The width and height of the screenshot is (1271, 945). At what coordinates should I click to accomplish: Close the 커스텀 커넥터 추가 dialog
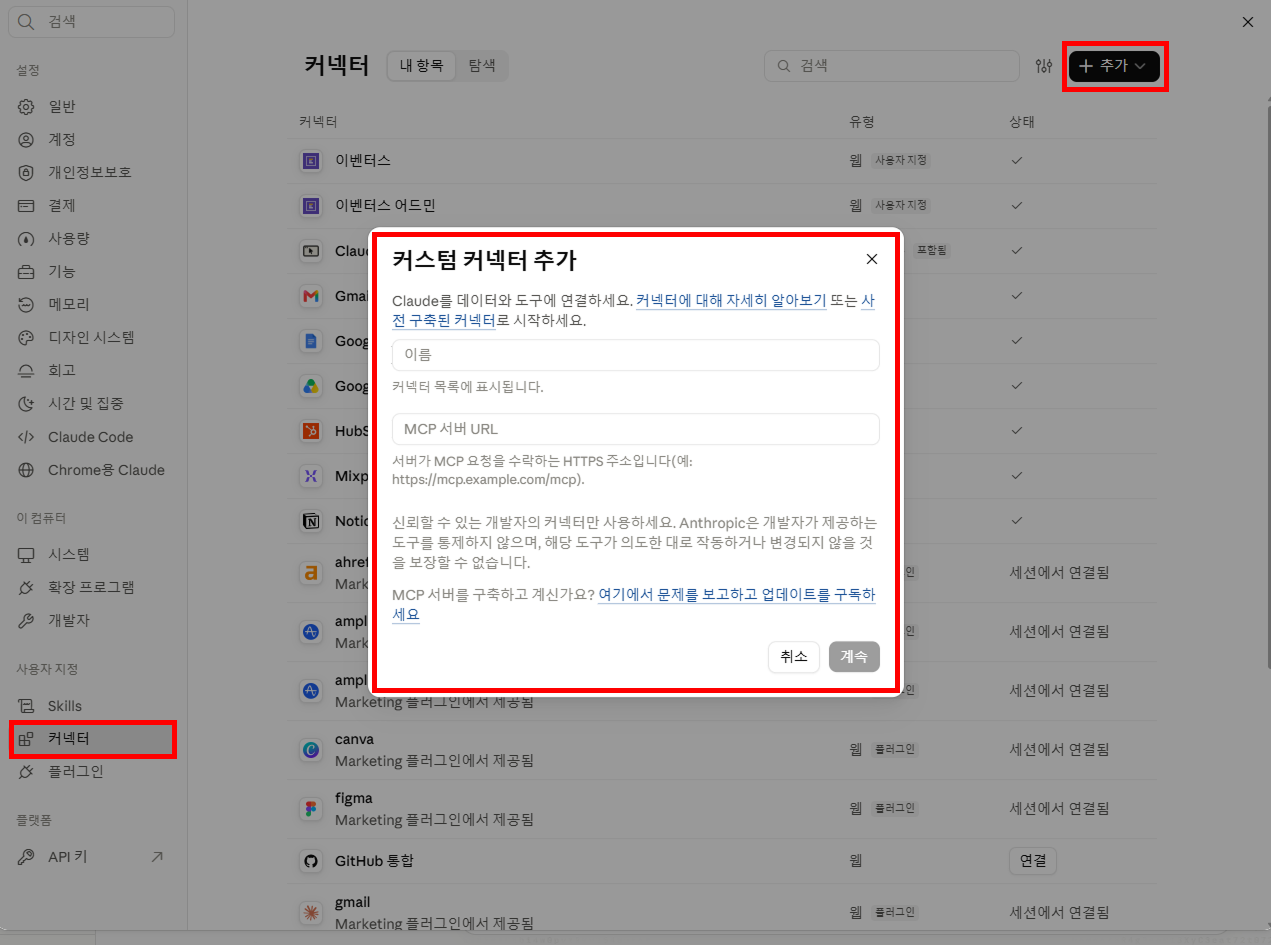pyautogui.click(x=872, y=259)
